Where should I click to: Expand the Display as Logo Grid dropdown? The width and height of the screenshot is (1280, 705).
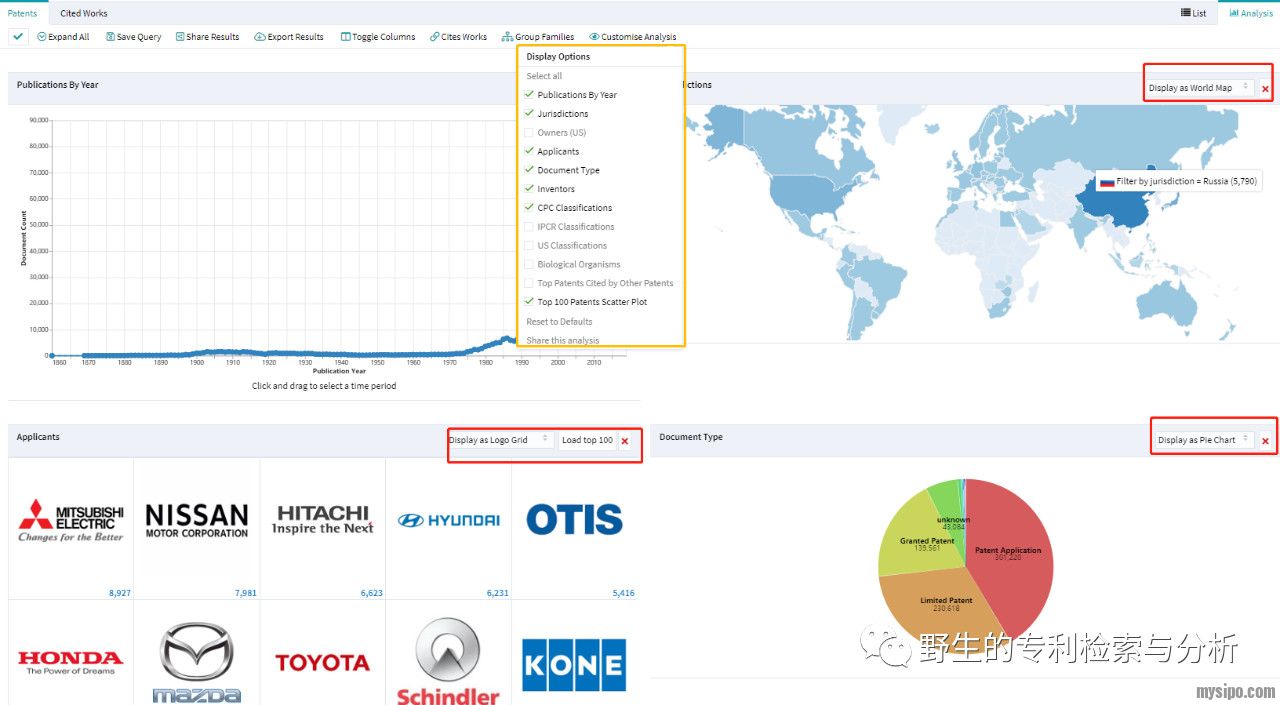point(499,440)
